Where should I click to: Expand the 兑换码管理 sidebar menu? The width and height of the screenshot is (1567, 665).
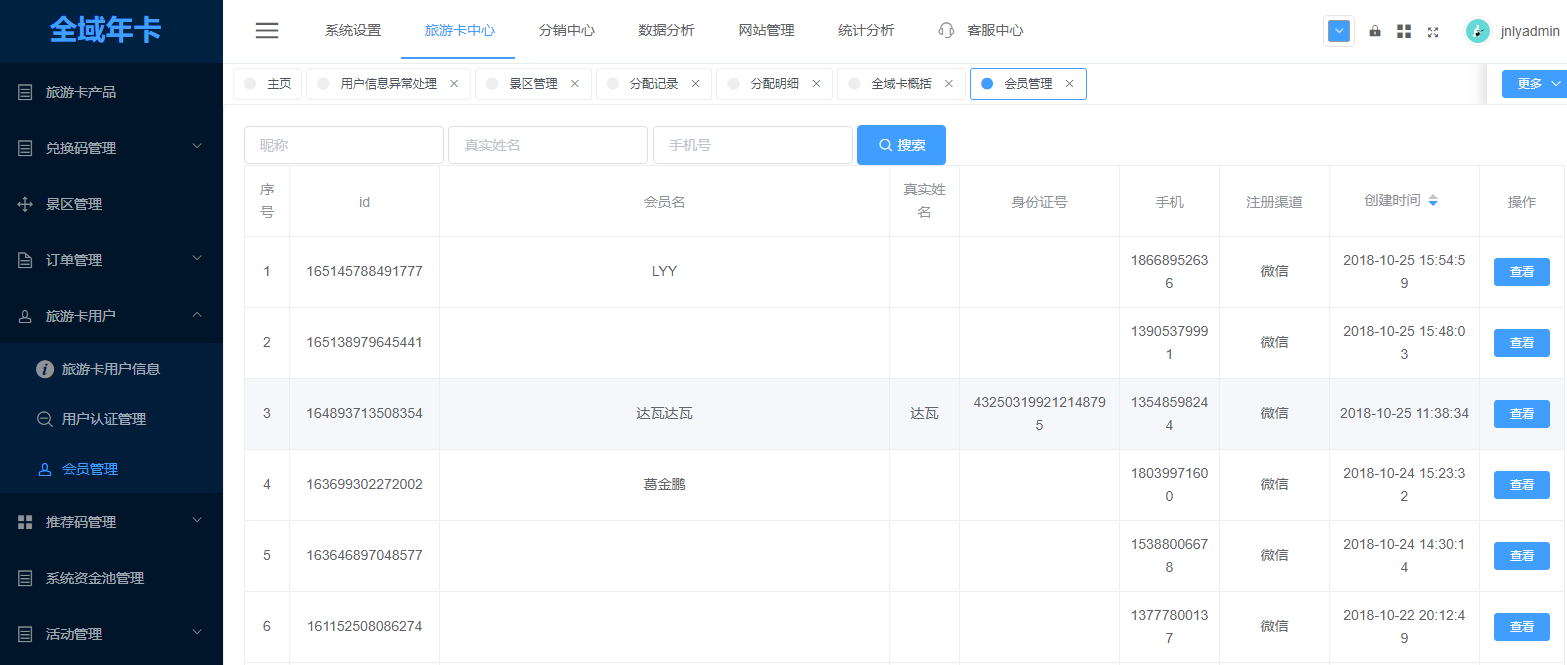point(197,147)
